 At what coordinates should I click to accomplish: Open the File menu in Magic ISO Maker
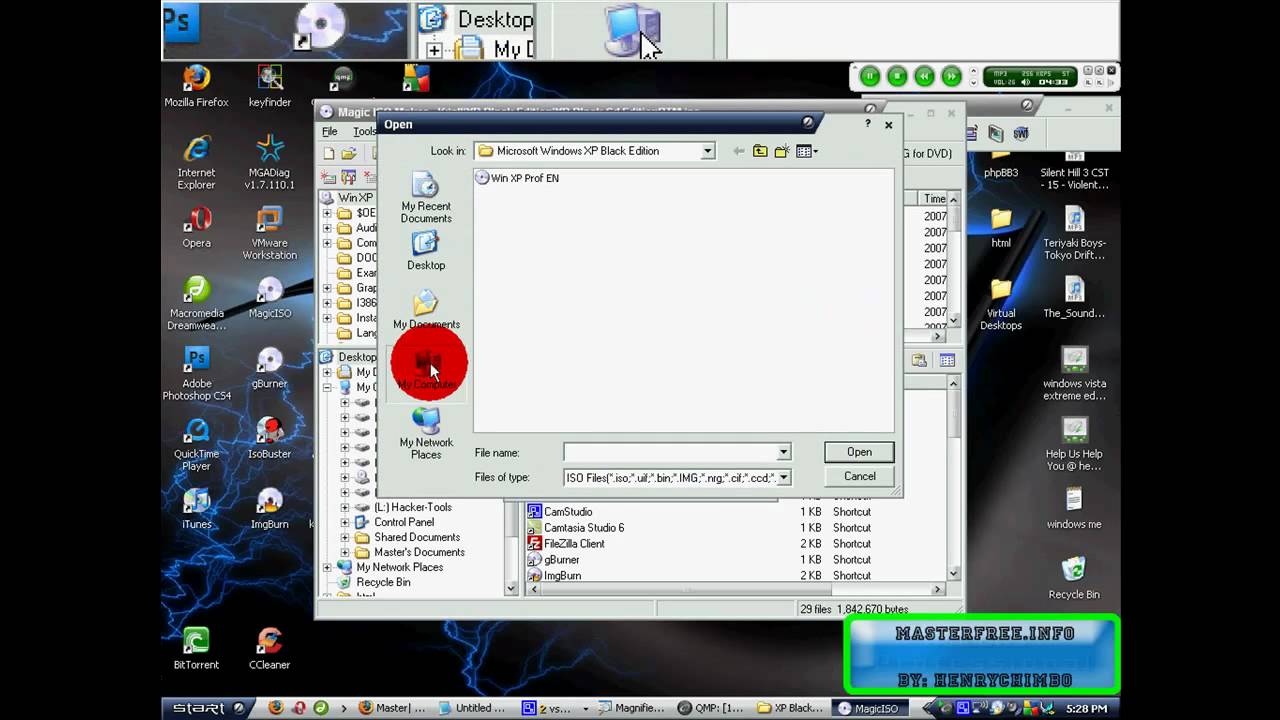[x=329, y=132]
